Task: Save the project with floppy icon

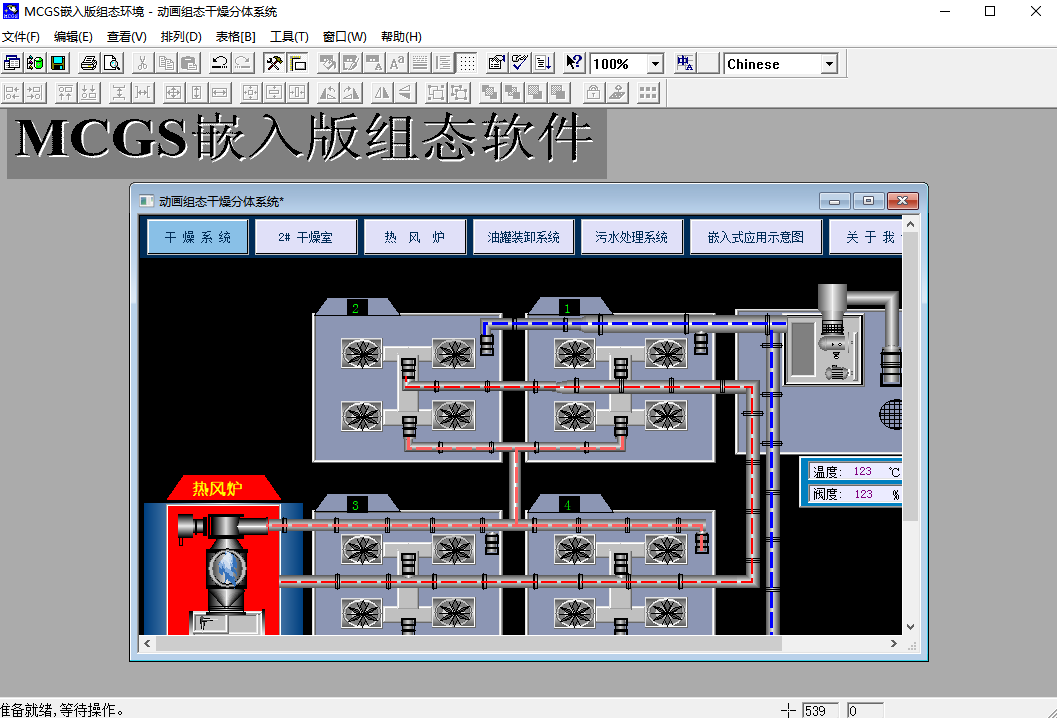Action: tap(58, 63)
